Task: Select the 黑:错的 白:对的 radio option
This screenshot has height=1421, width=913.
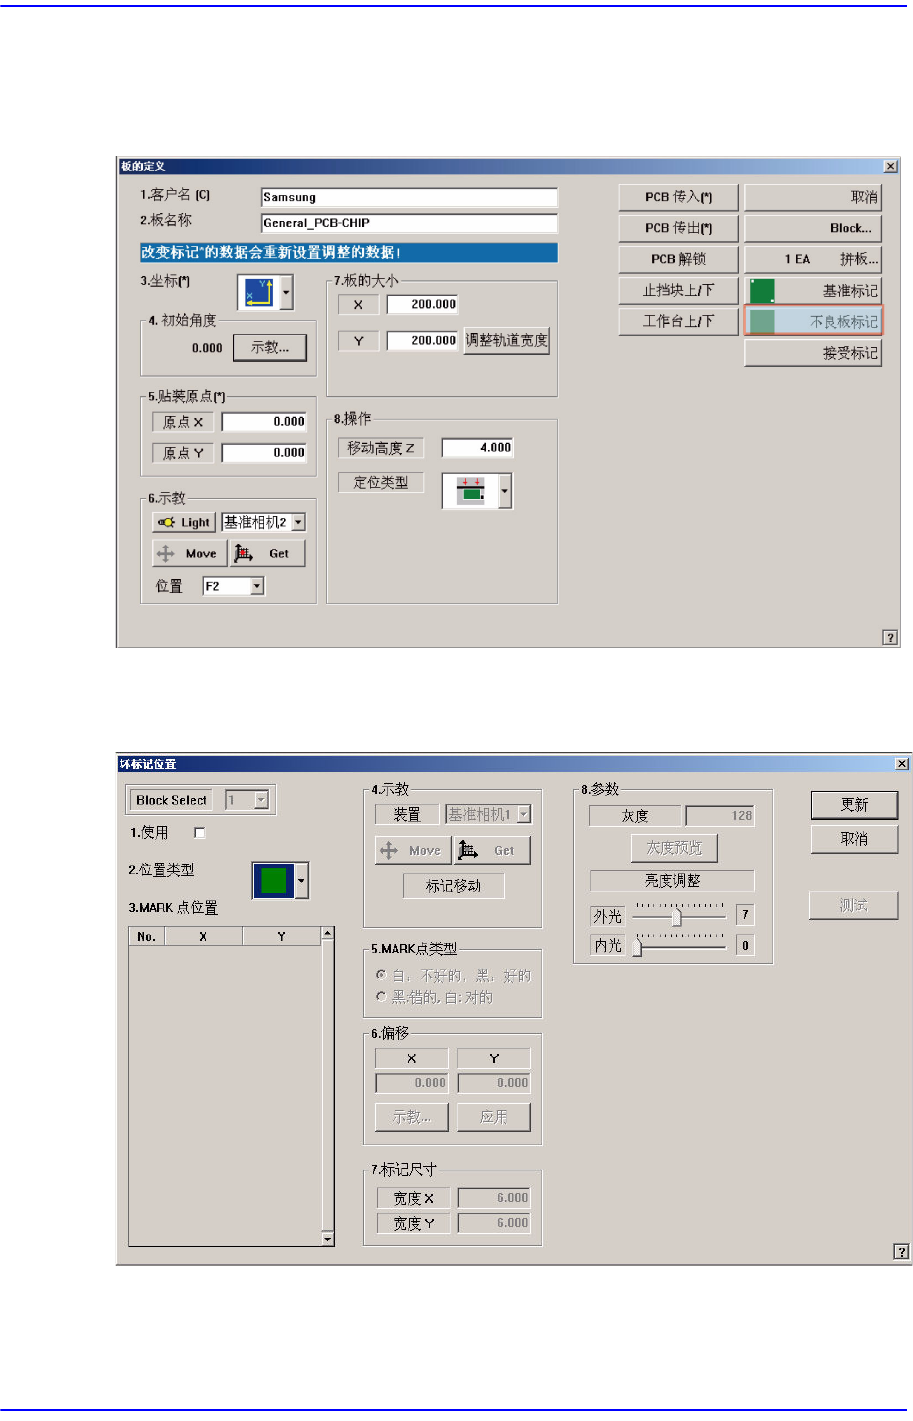Action: coord(381,996)
